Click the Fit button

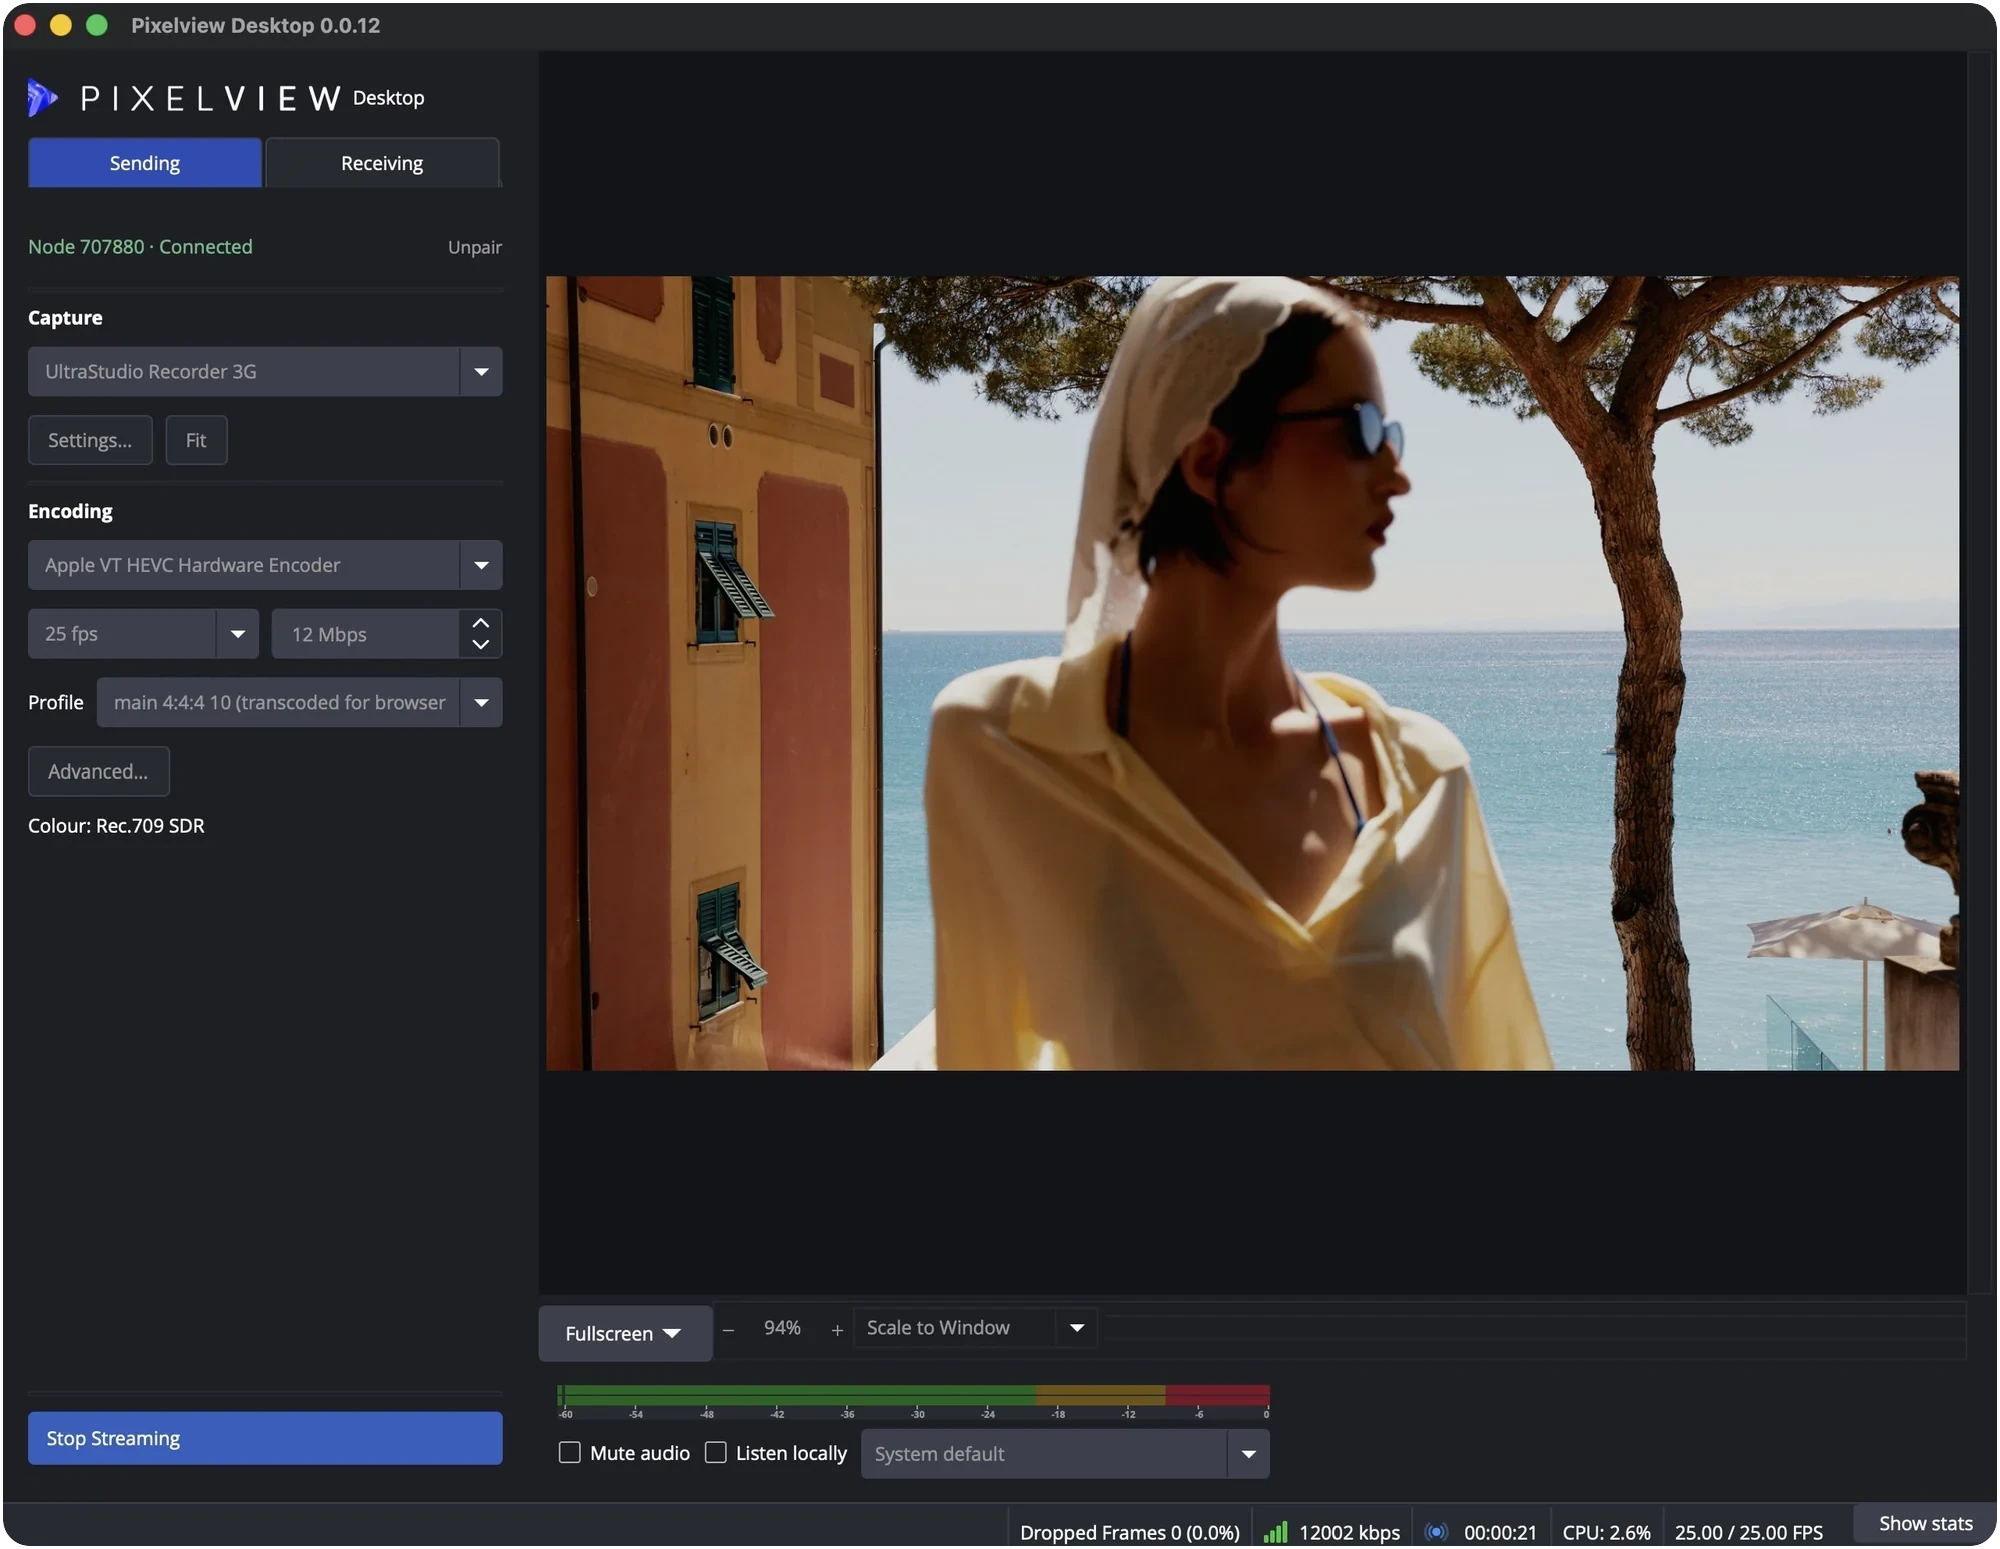(196, 440)
